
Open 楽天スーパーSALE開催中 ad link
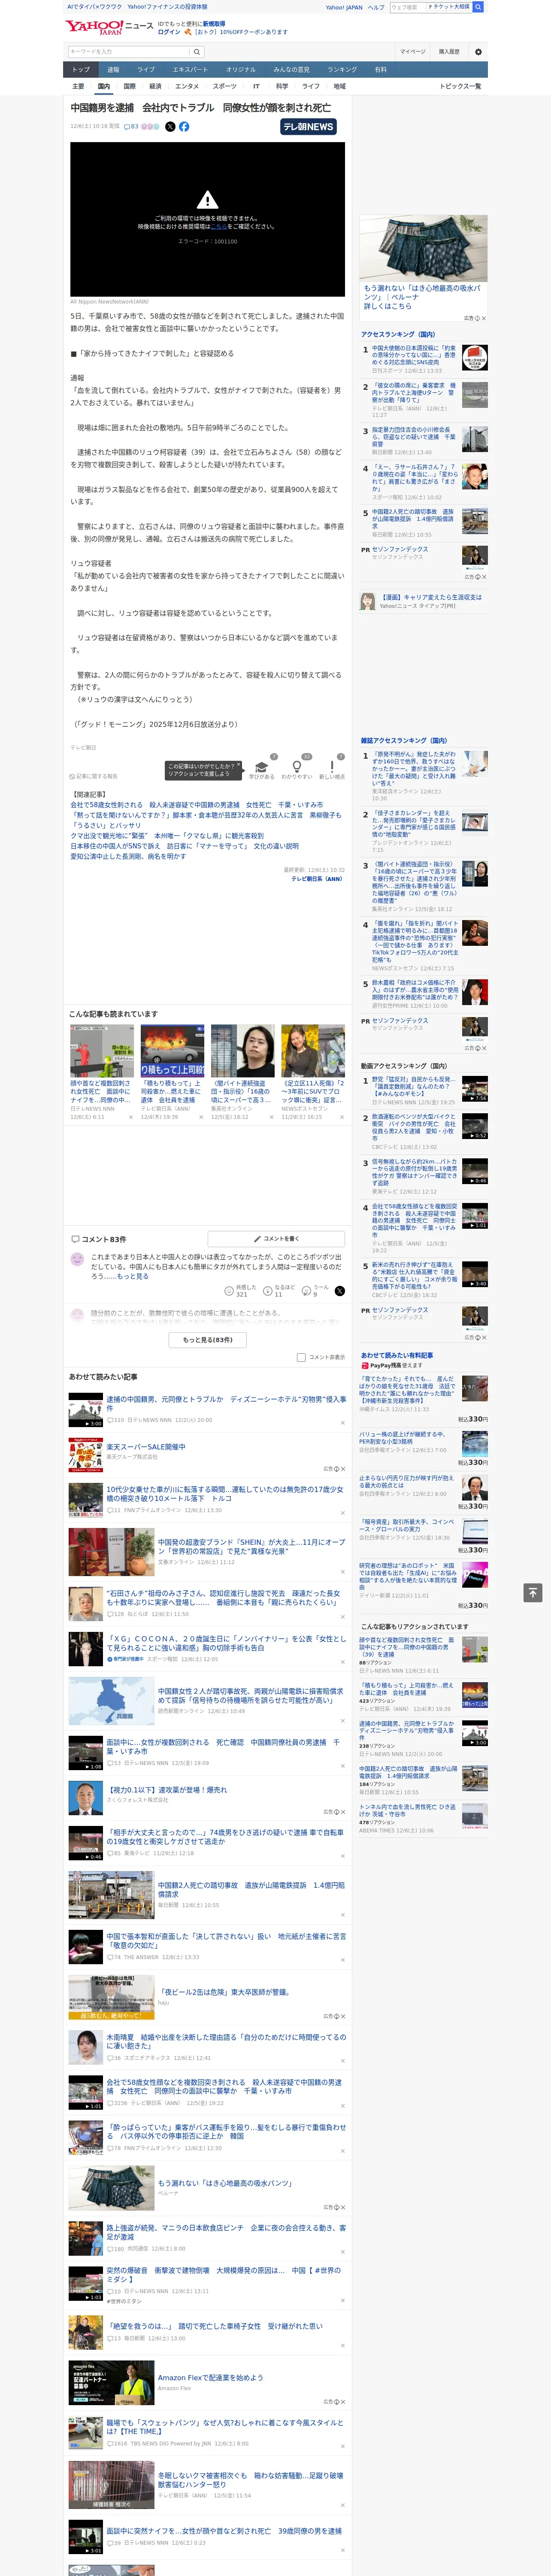click(x=146, y=1447)
